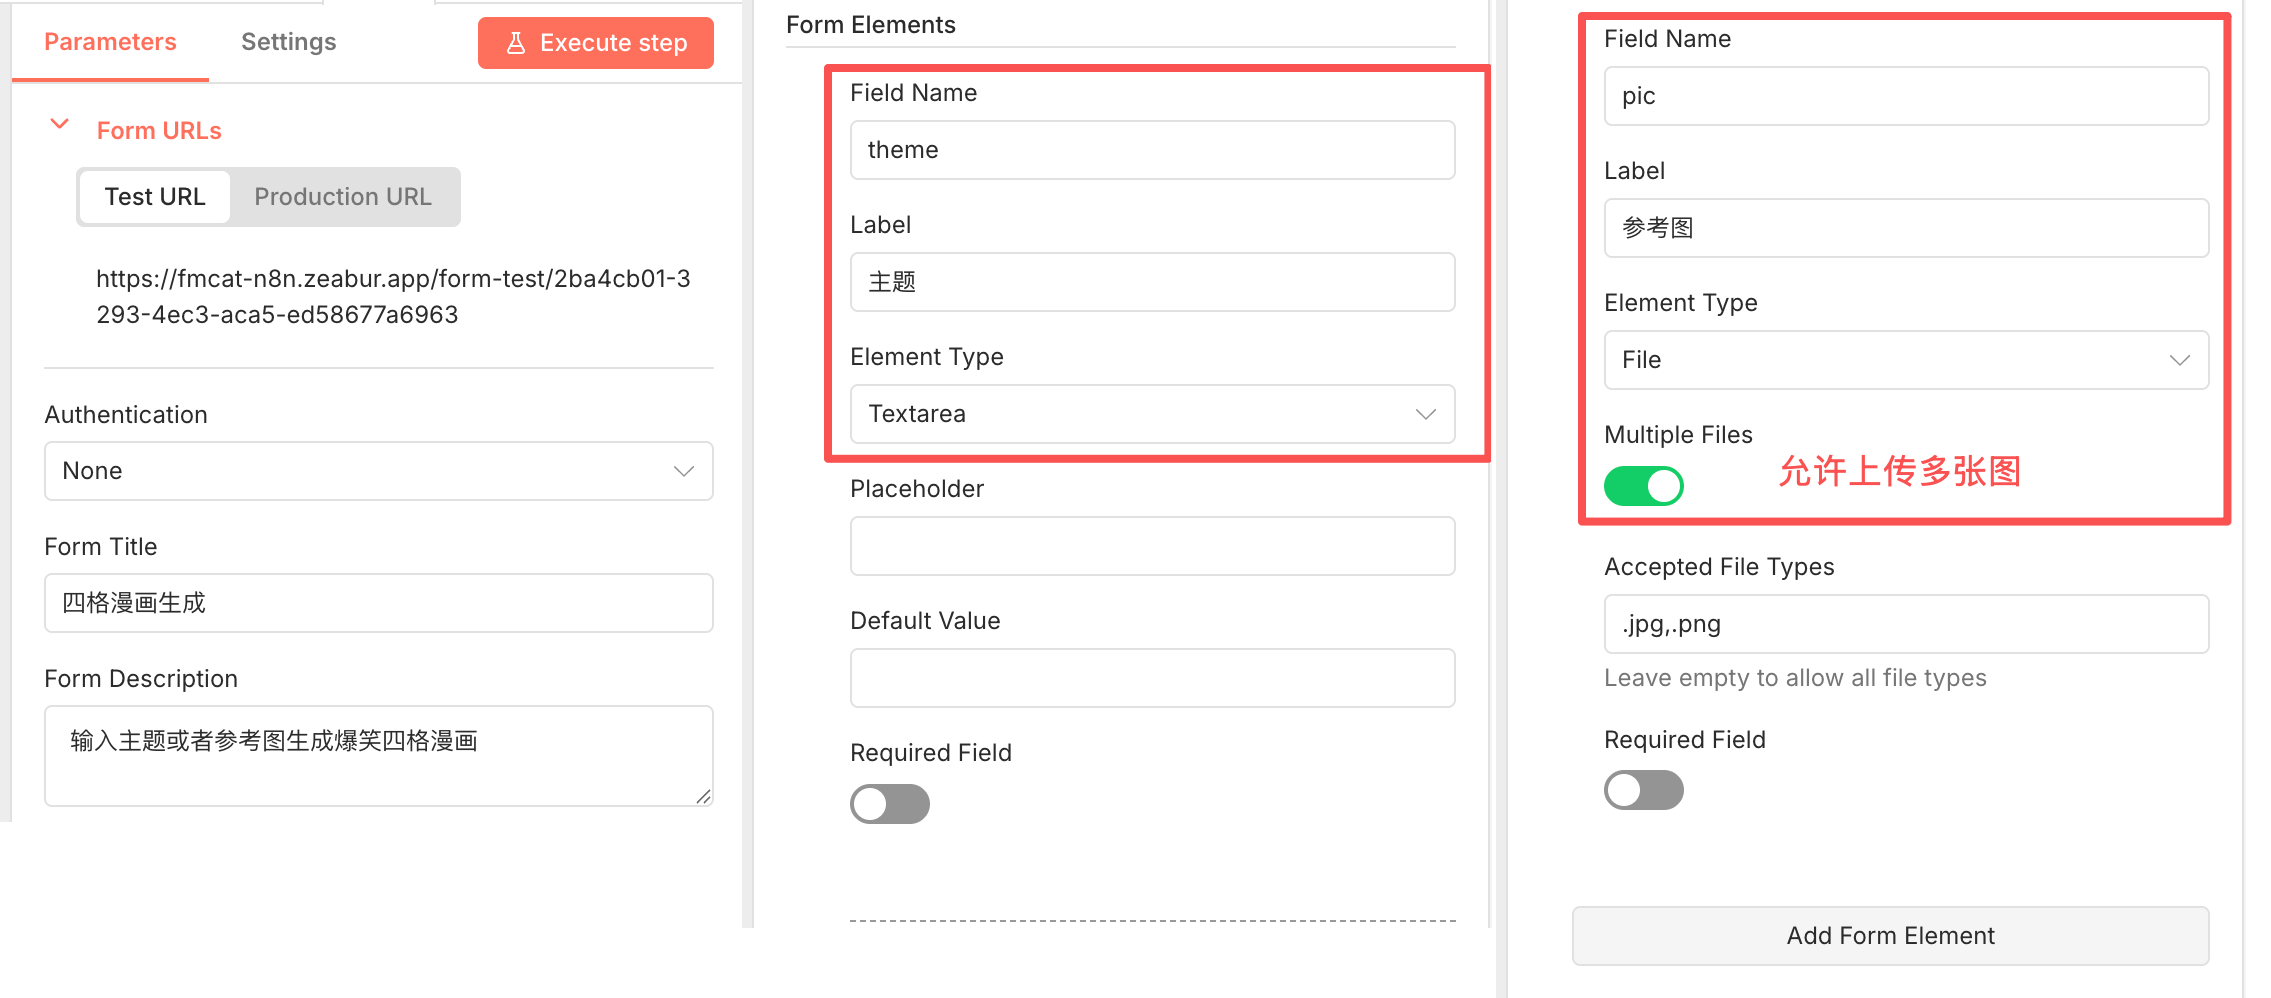The height and width of the screenshot is (998, 2271).
Task: Click the empty Placeholder input field
Action: pyautogui.click(x=1152, y=546)
